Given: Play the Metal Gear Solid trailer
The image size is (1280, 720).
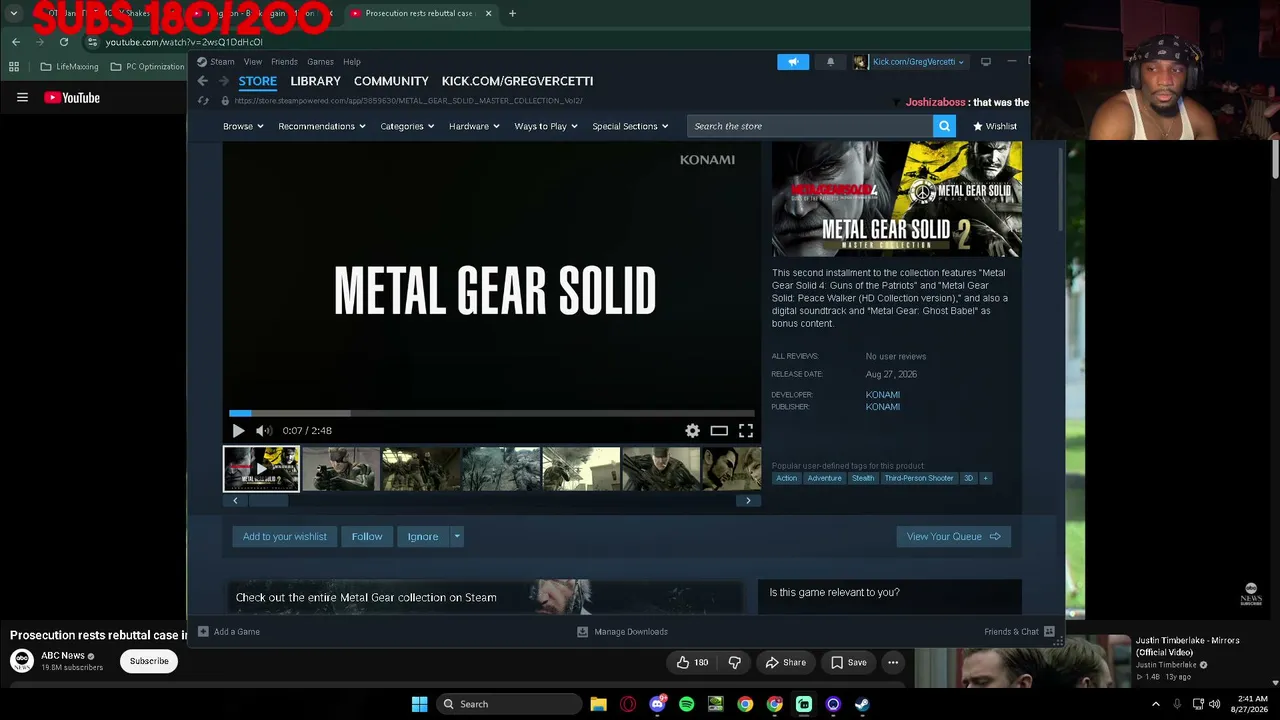Looking at the screenshot, I should click(x=238, y=431).
